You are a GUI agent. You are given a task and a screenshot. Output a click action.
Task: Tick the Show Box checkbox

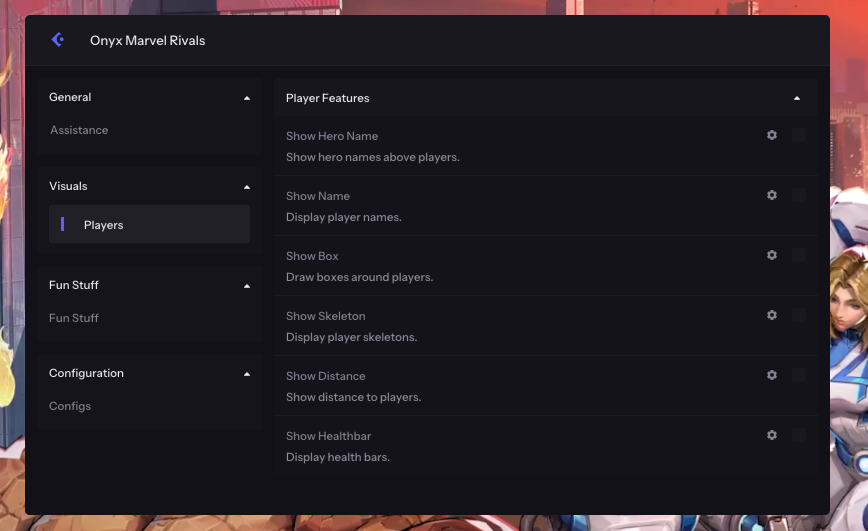pos(798,255)
